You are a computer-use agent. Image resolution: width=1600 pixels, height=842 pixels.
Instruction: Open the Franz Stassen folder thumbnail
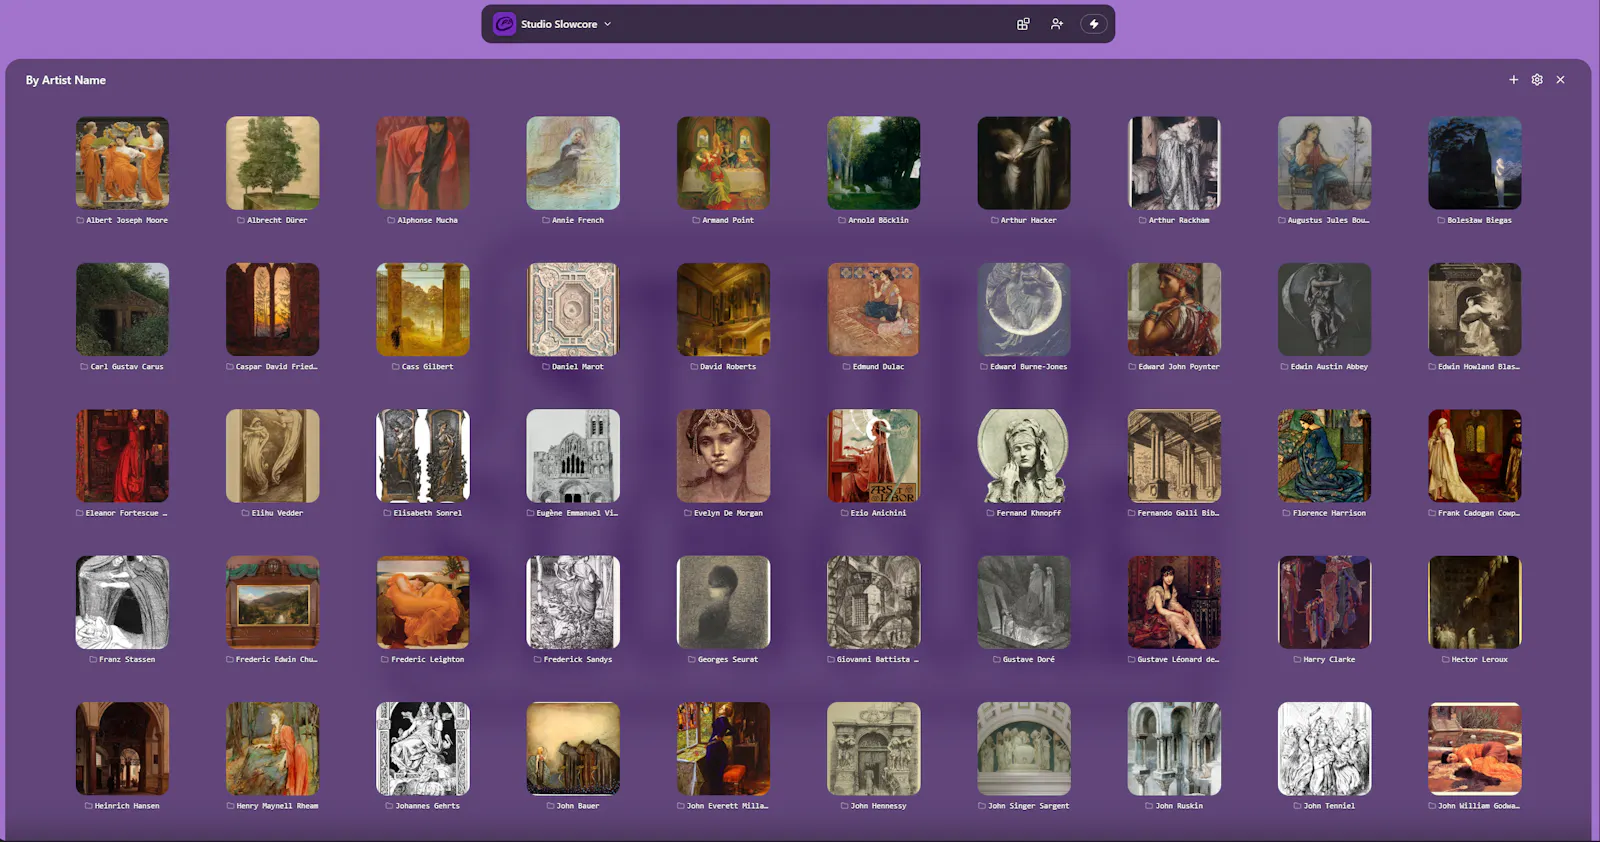pos(122,602)
